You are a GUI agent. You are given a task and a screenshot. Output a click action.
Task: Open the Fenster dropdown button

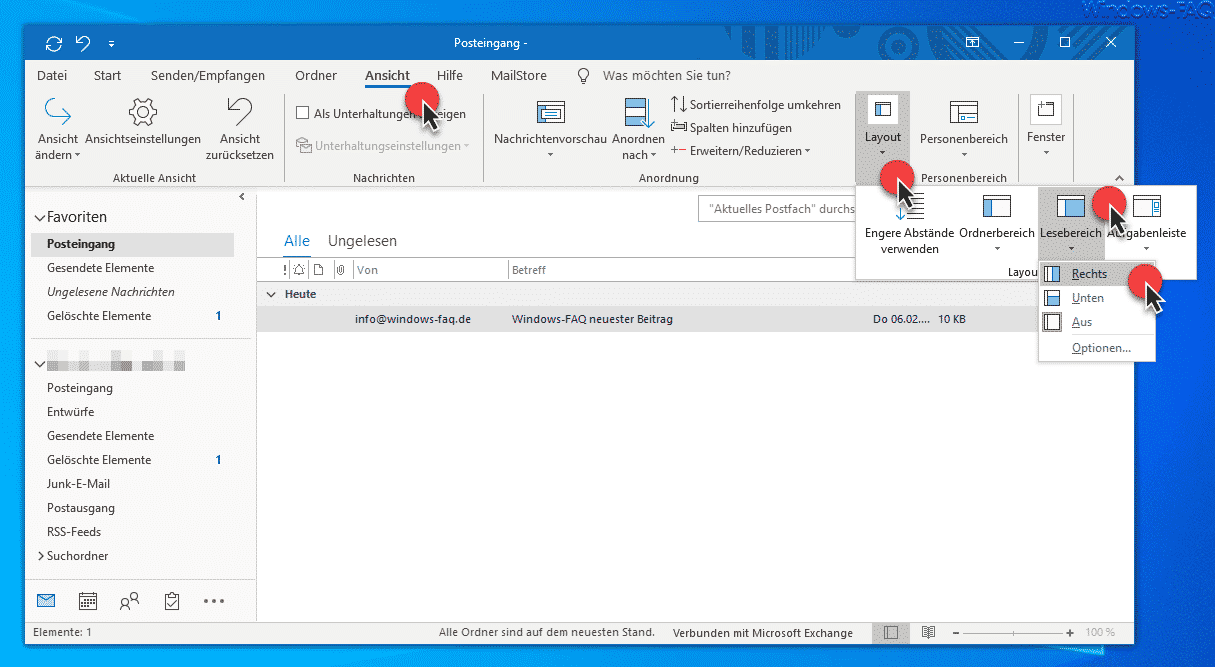click(1046, 127)
